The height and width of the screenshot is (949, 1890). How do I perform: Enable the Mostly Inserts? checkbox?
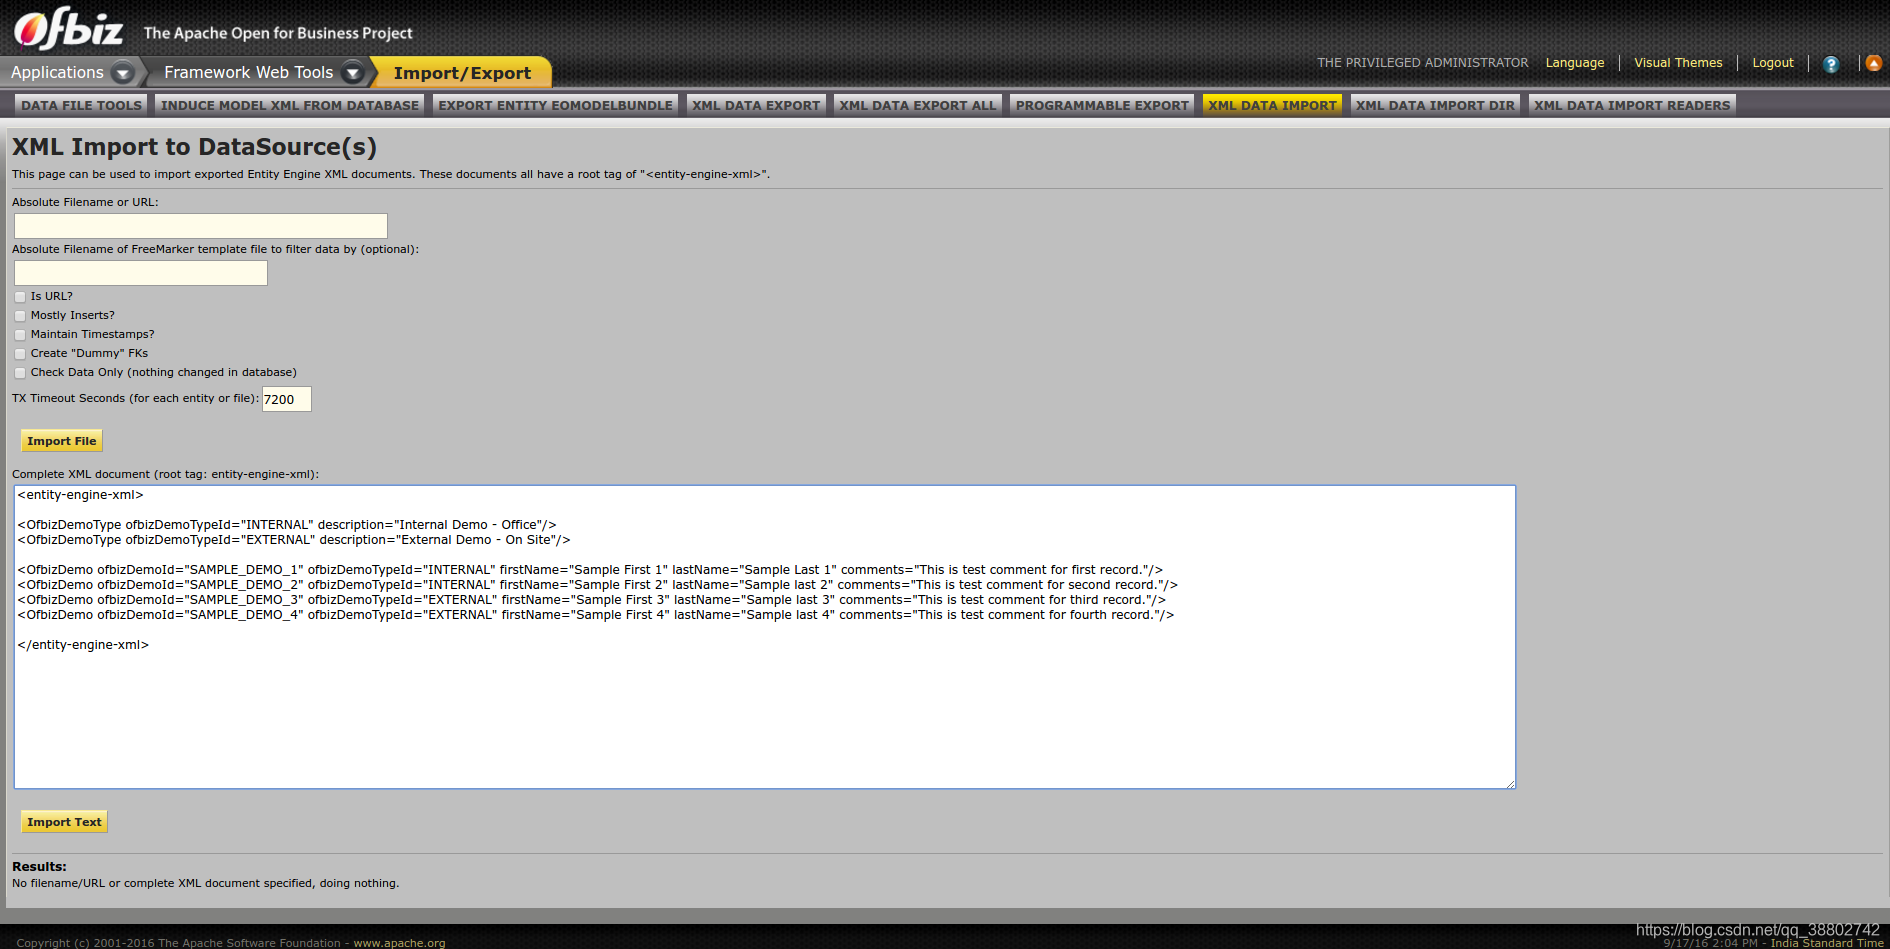[x=20, y=316]
